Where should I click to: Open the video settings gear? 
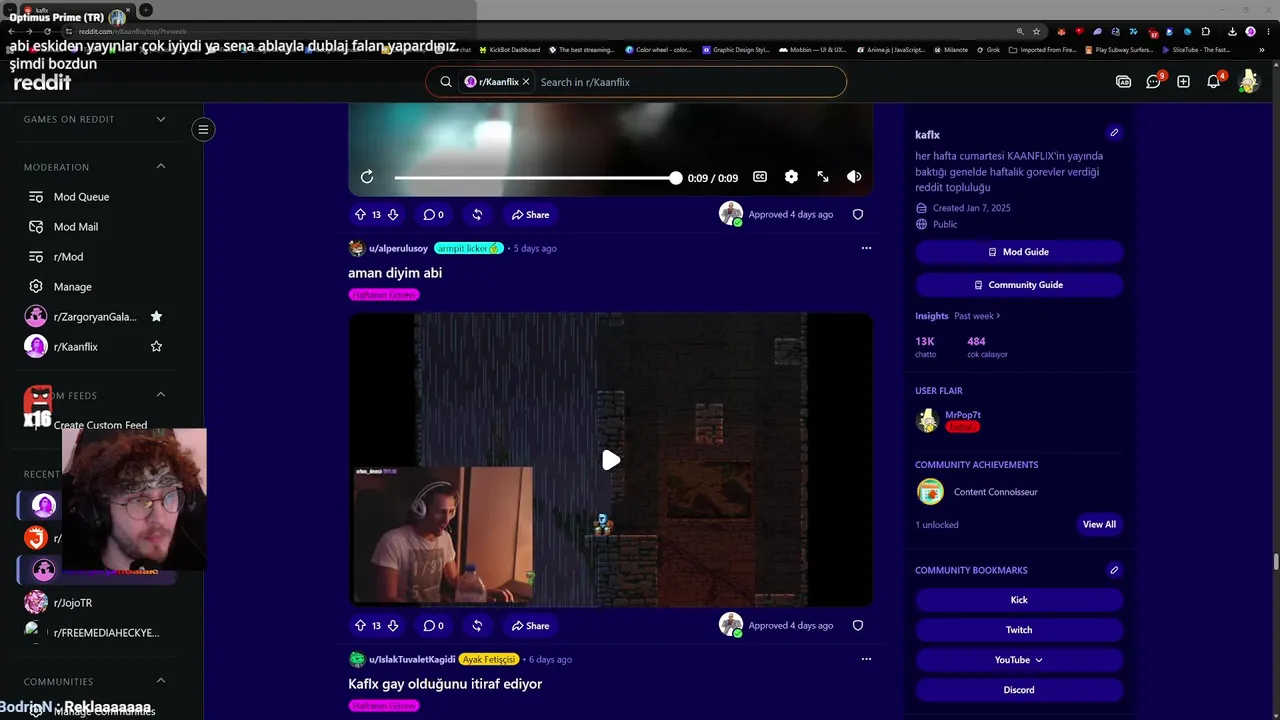(x=791, y=177)
